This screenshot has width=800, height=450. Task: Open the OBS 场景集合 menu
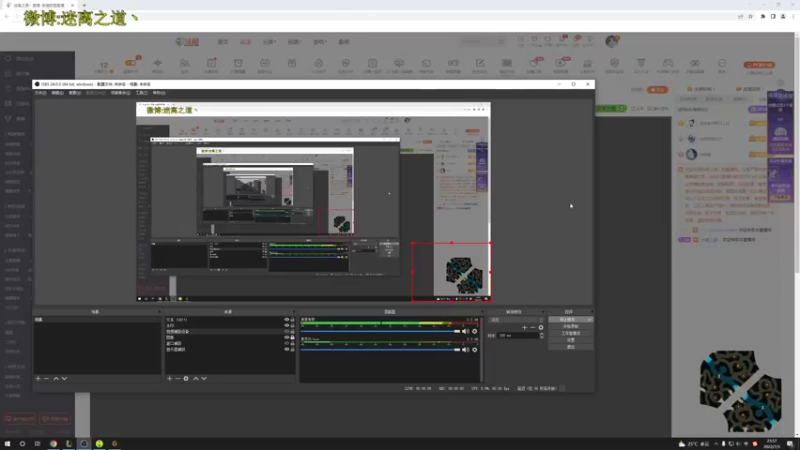coord(120,93)
